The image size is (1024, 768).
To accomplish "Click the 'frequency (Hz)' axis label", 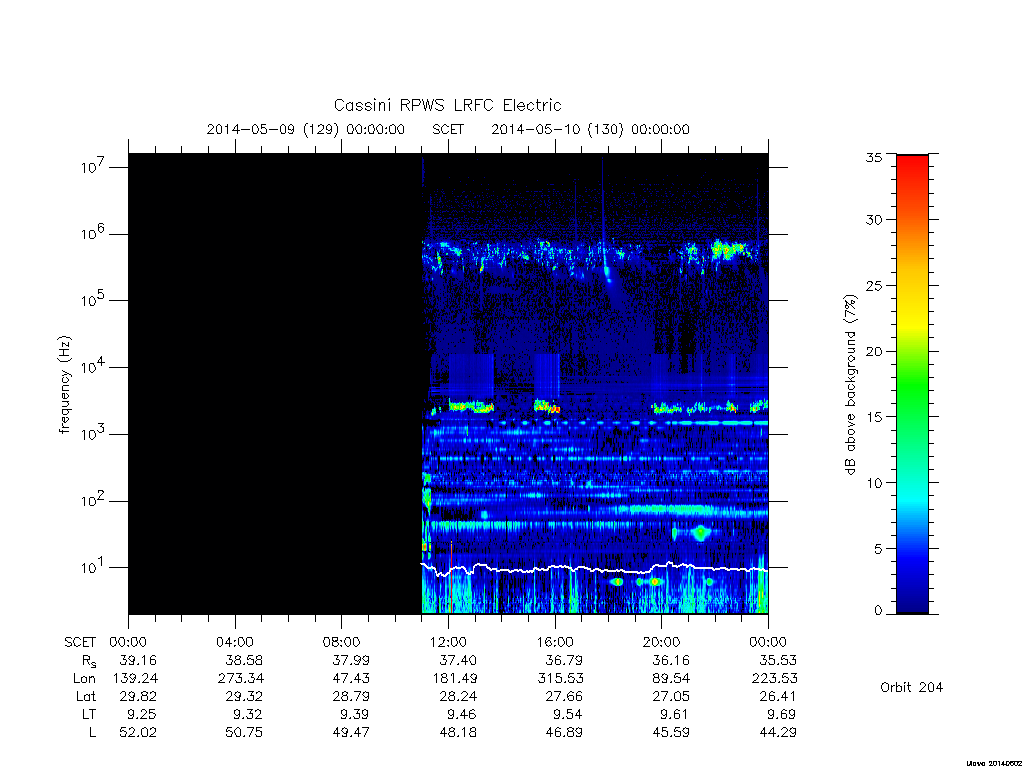I will [64, 385].
